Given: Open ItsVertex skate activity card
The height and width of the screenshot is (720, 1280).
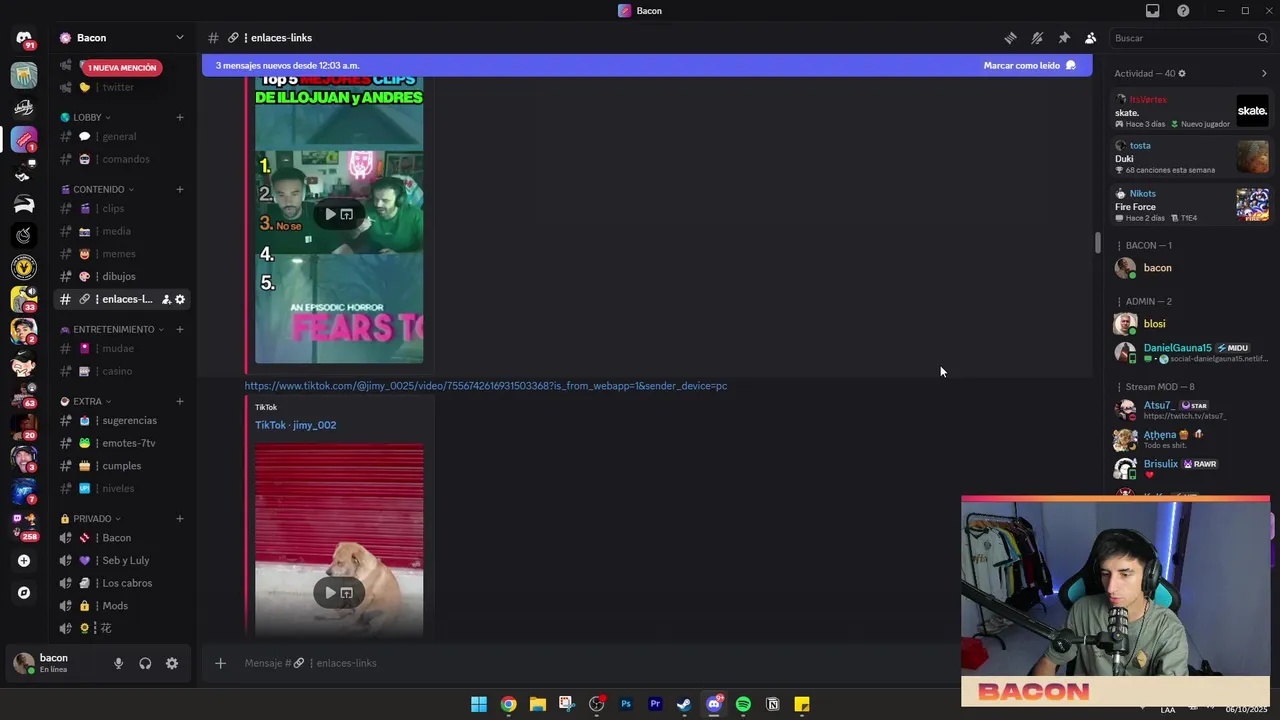Looking at the screenshot, I should point(1192,112).
